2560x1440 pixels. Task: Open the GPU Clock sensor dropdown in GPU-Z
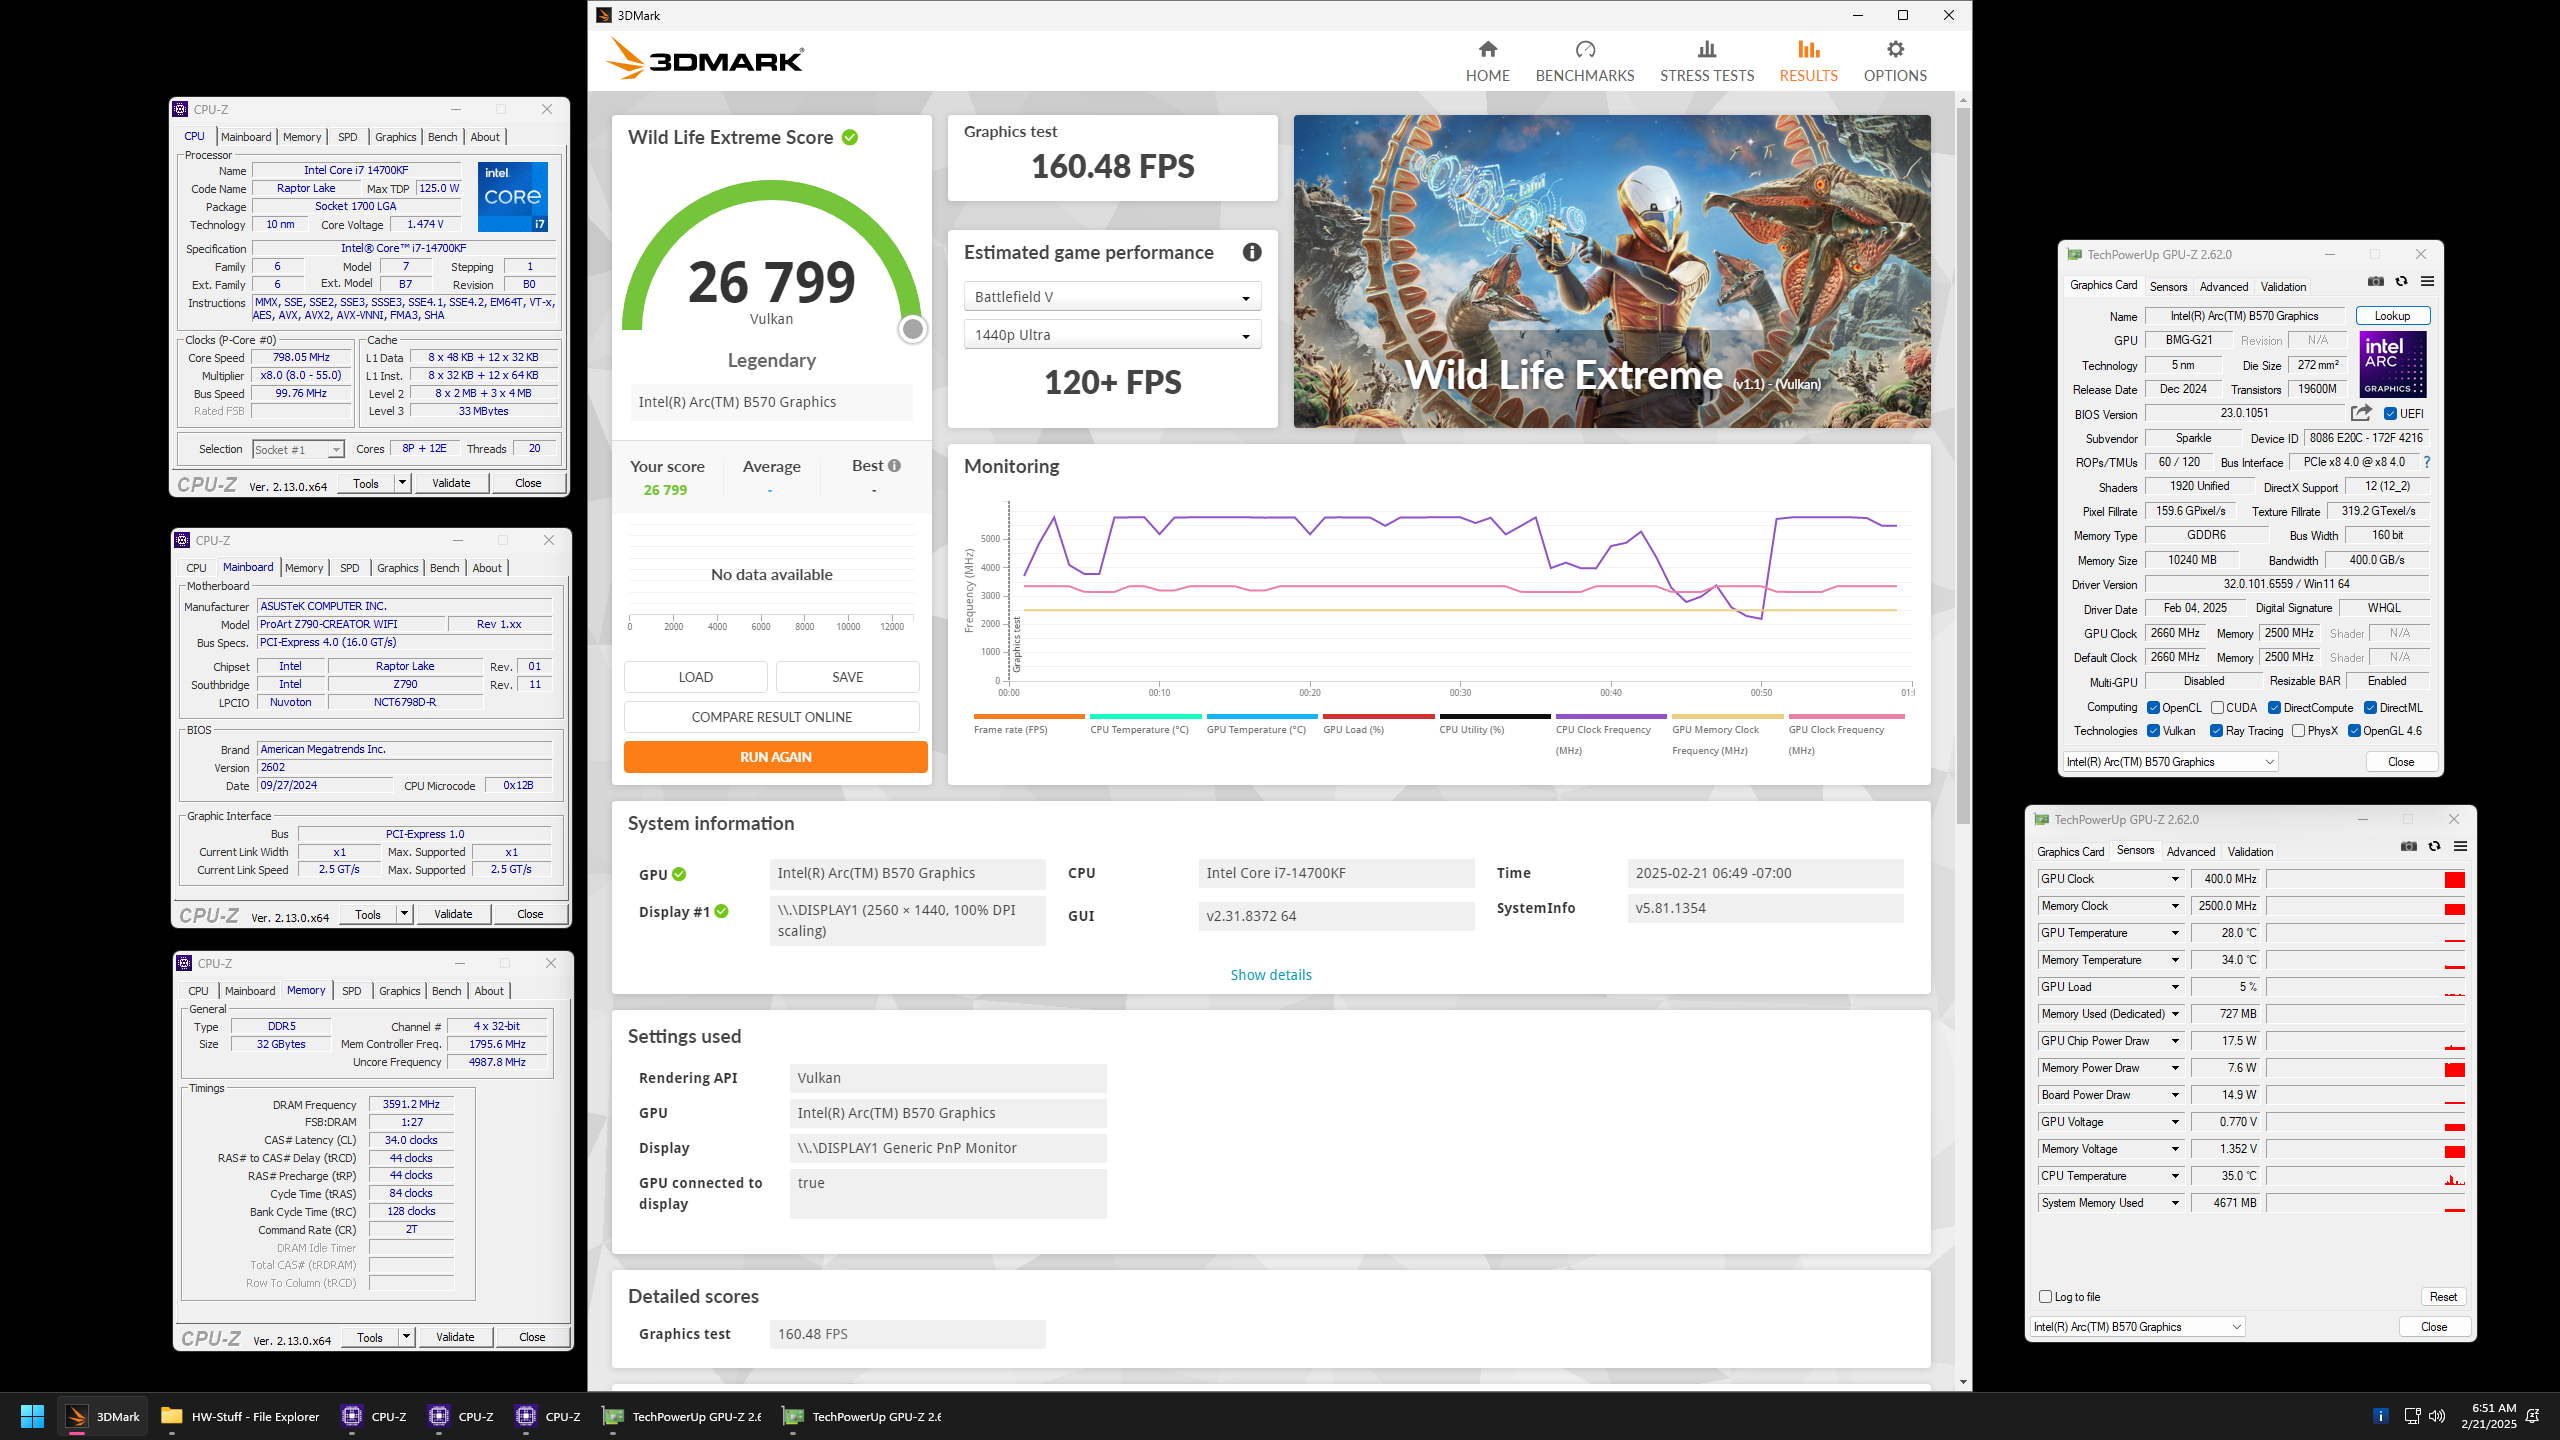tap(2174, 879)
